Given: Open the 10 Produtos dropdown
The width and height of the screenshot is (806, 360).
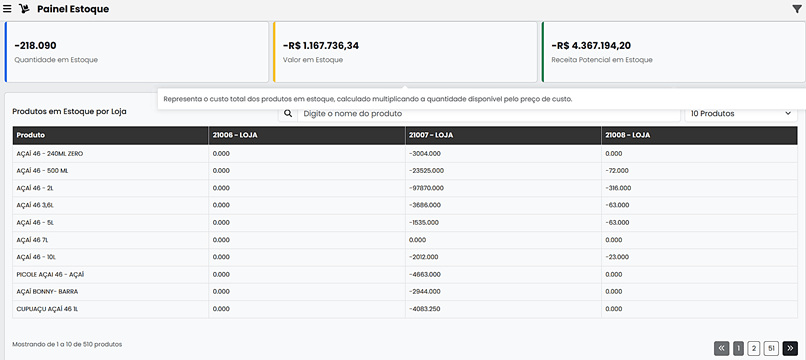Looking at the screenshot, I should coord(741,114).
